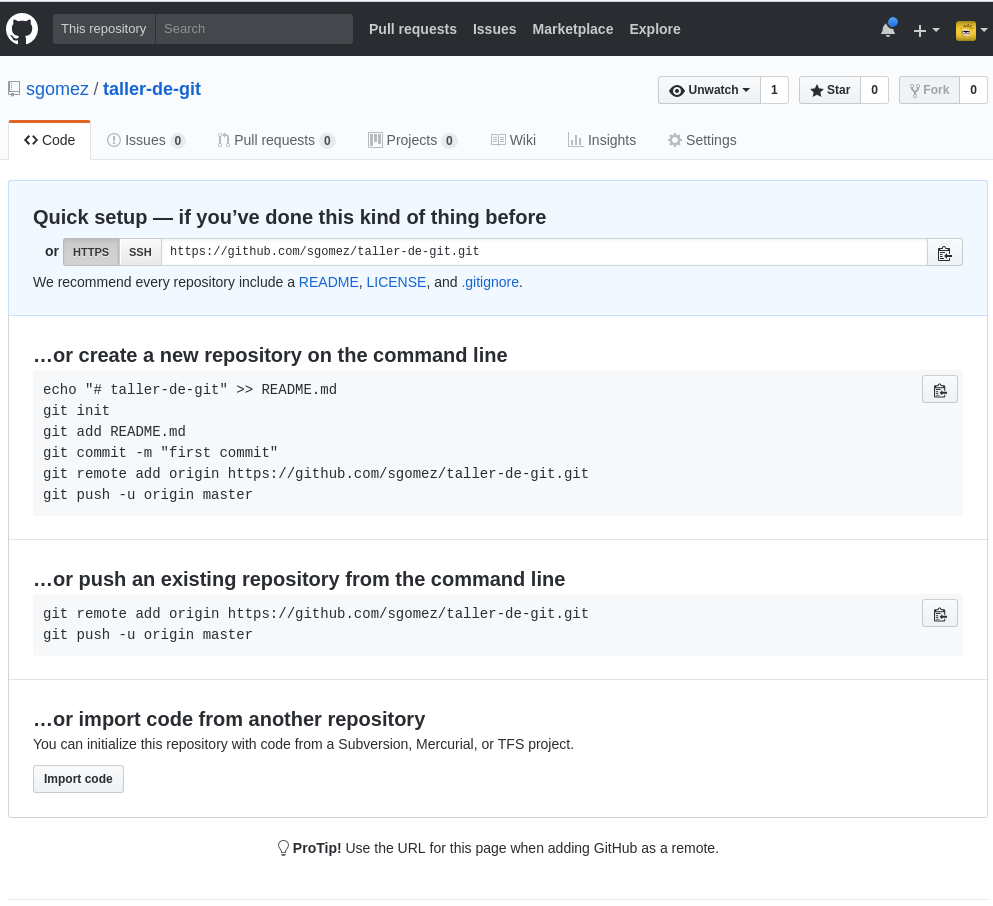Open the plus create-new dropdown
The width and height of the screenshot is (993, 906).
coord(926,30)
